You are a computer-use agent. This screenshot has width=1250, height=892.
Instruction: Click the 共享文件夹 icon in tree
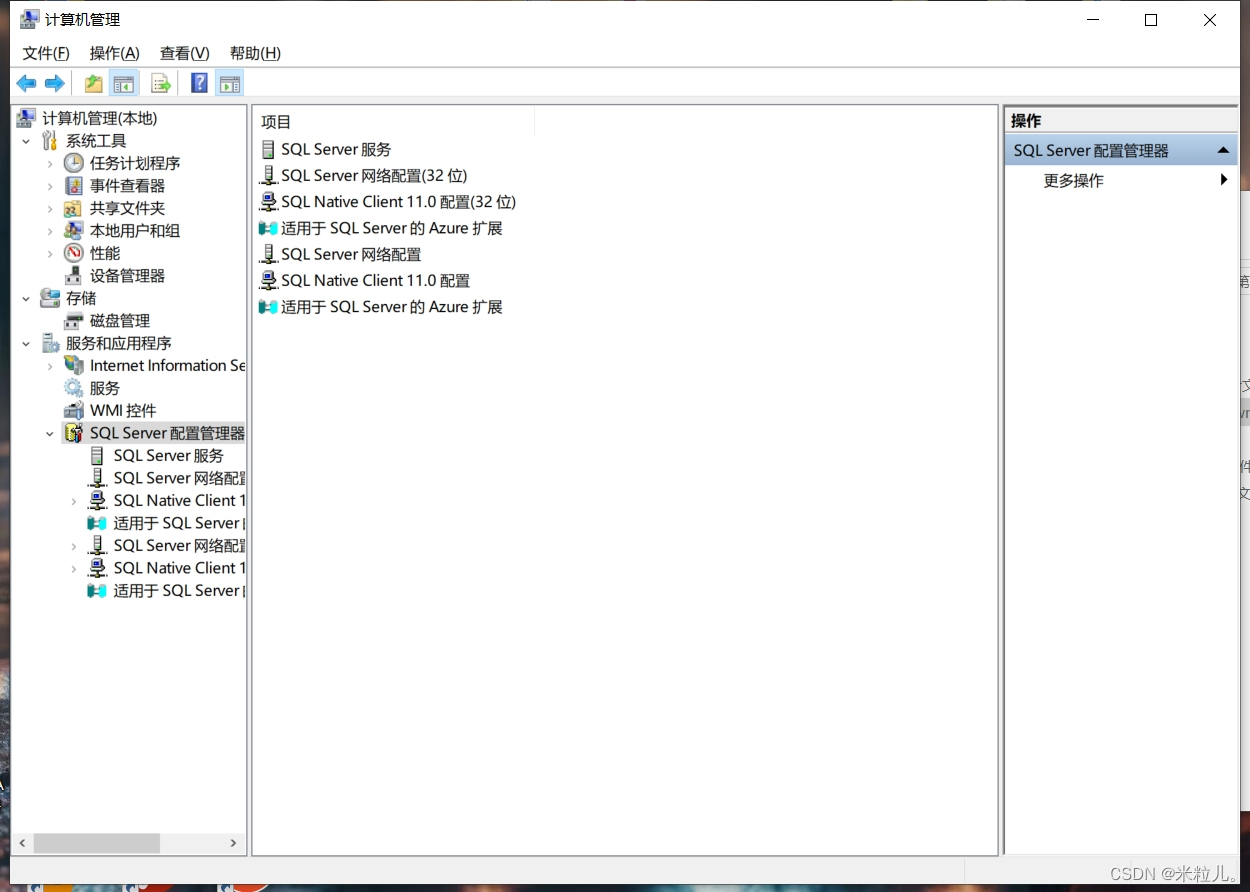74,208
